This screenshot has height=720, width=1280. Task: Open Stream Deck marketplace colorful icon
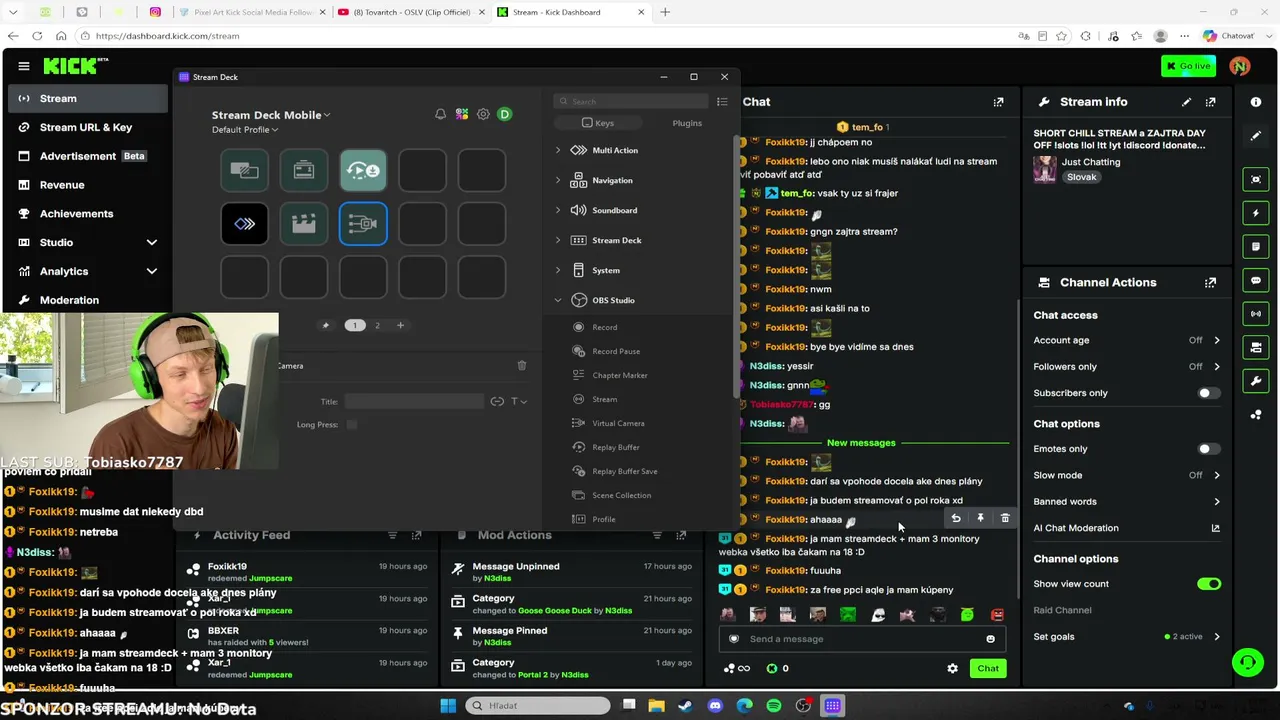(x=462, y=114)
